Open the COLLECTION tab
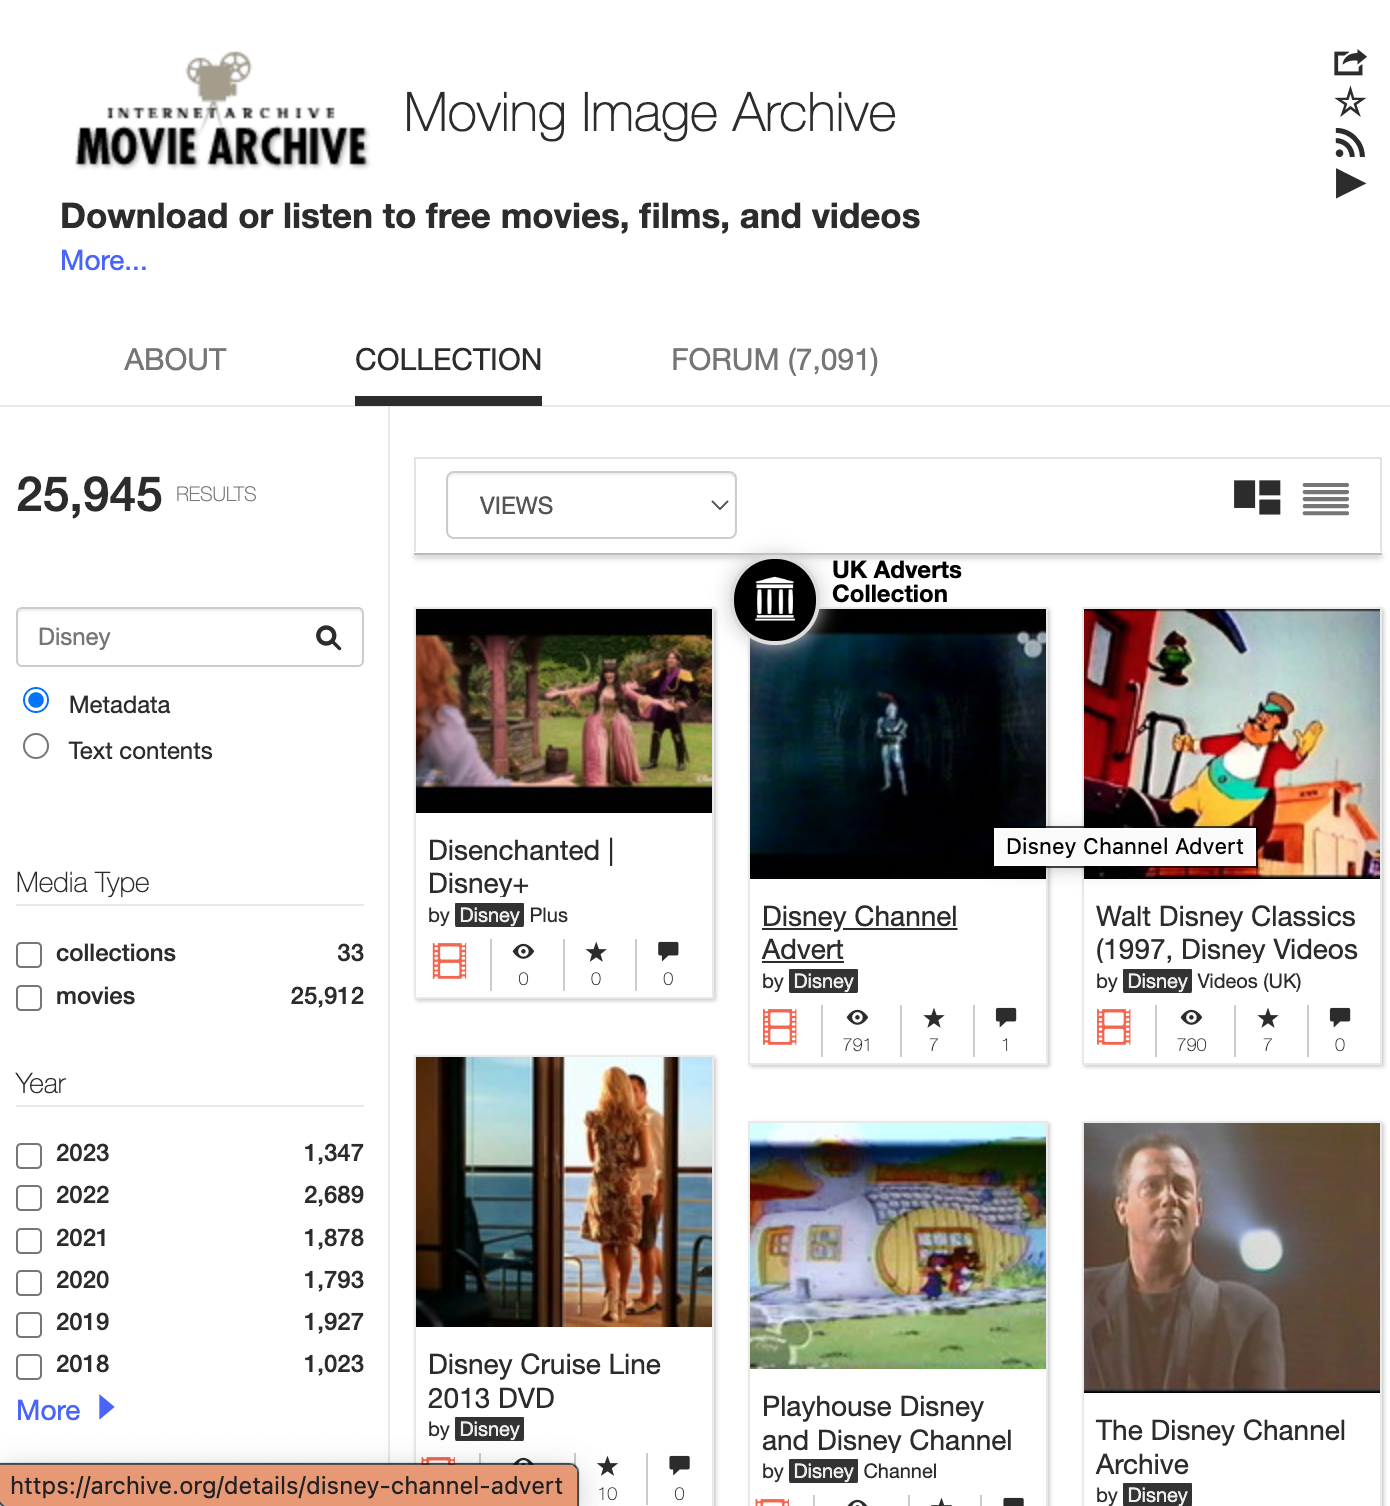 448,360
